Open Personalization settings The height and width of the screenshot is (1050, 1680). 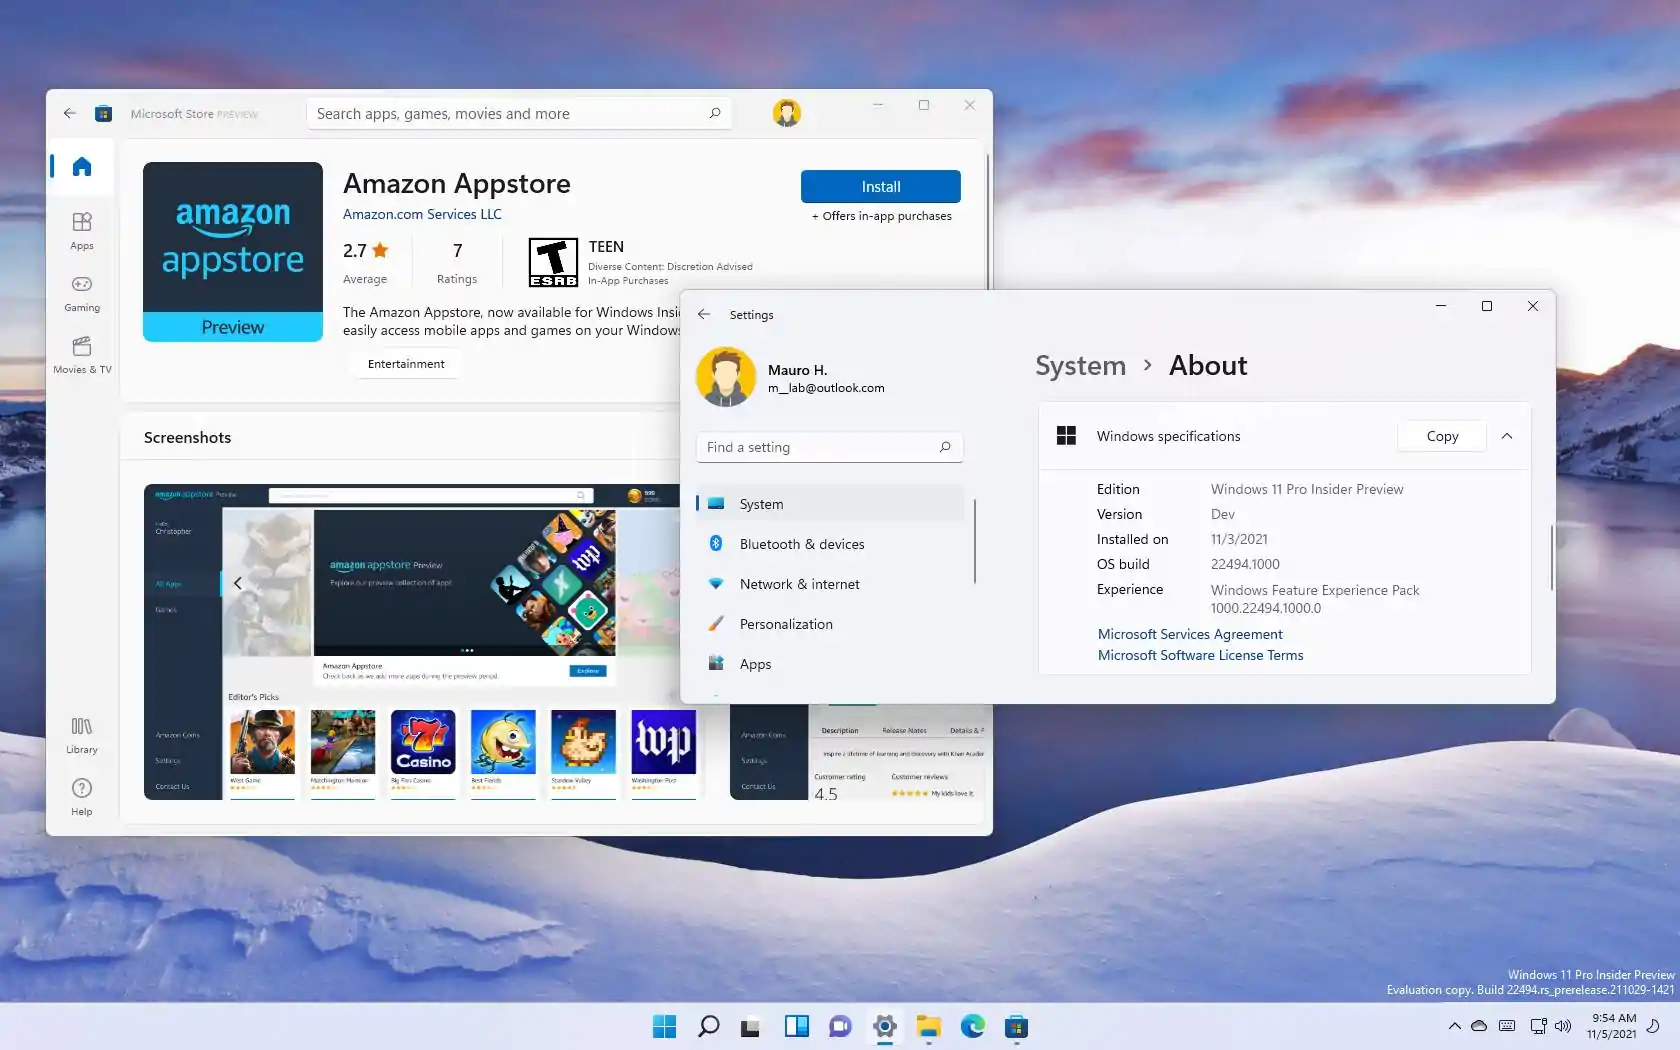click(x=785, y=624)
